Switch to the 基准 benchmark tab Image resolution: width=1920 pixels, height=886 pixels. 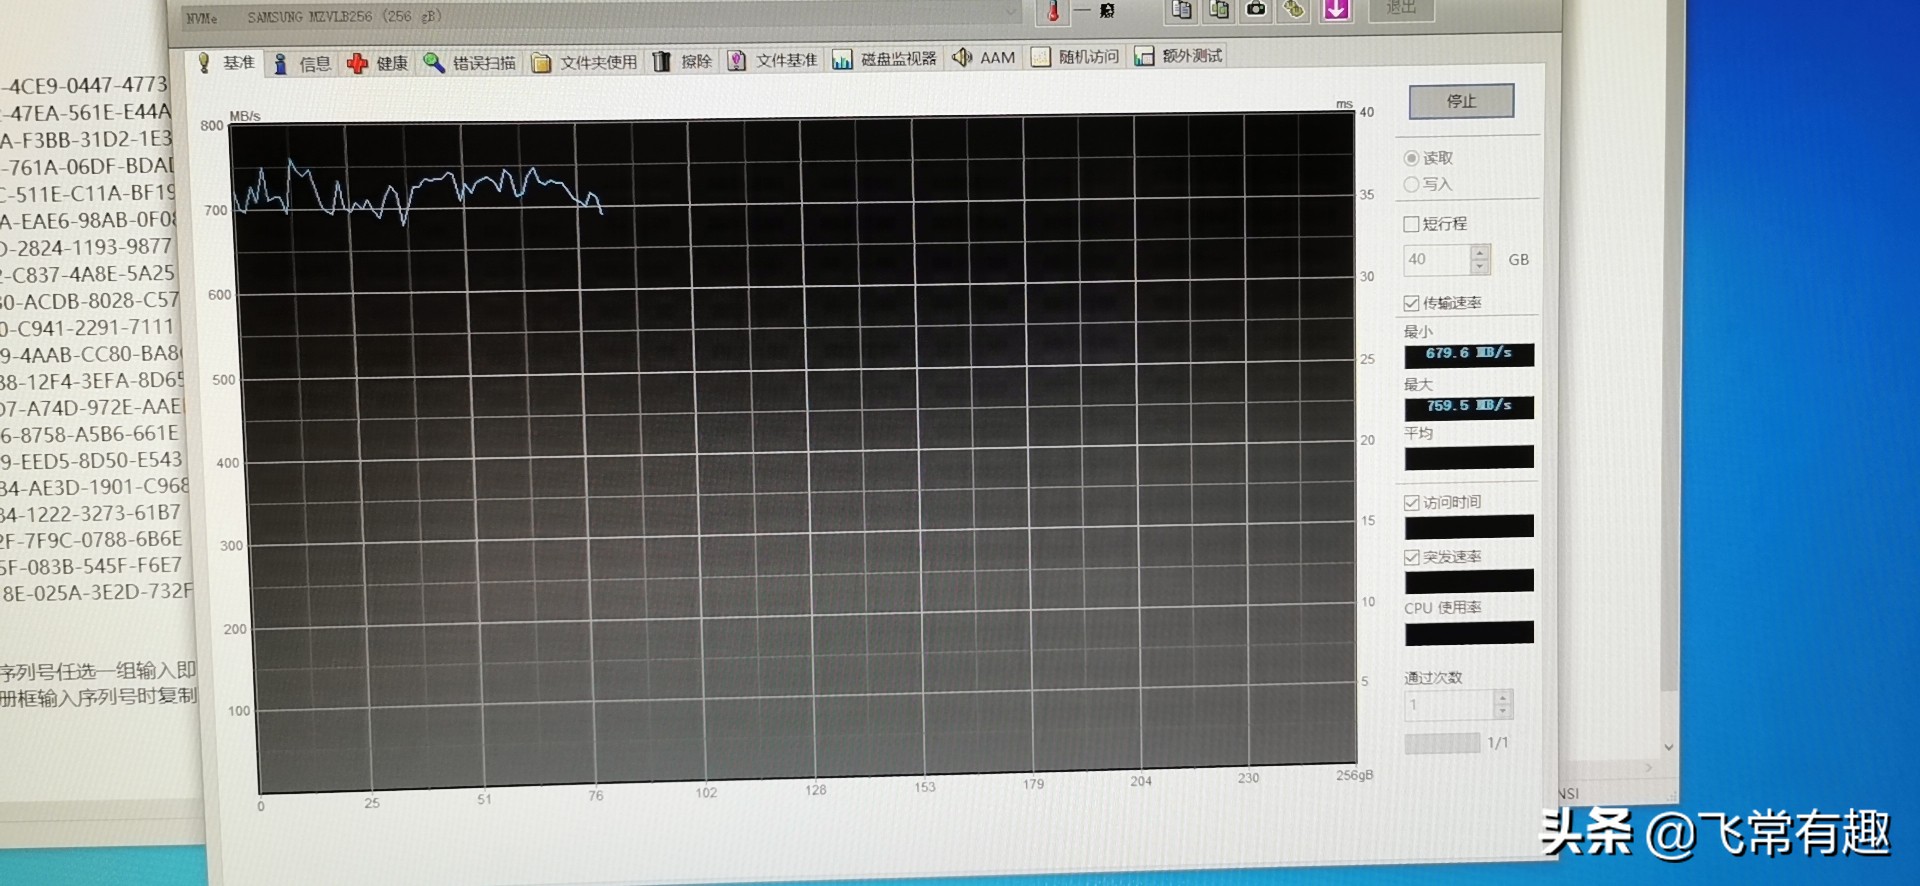pos(226,63)
